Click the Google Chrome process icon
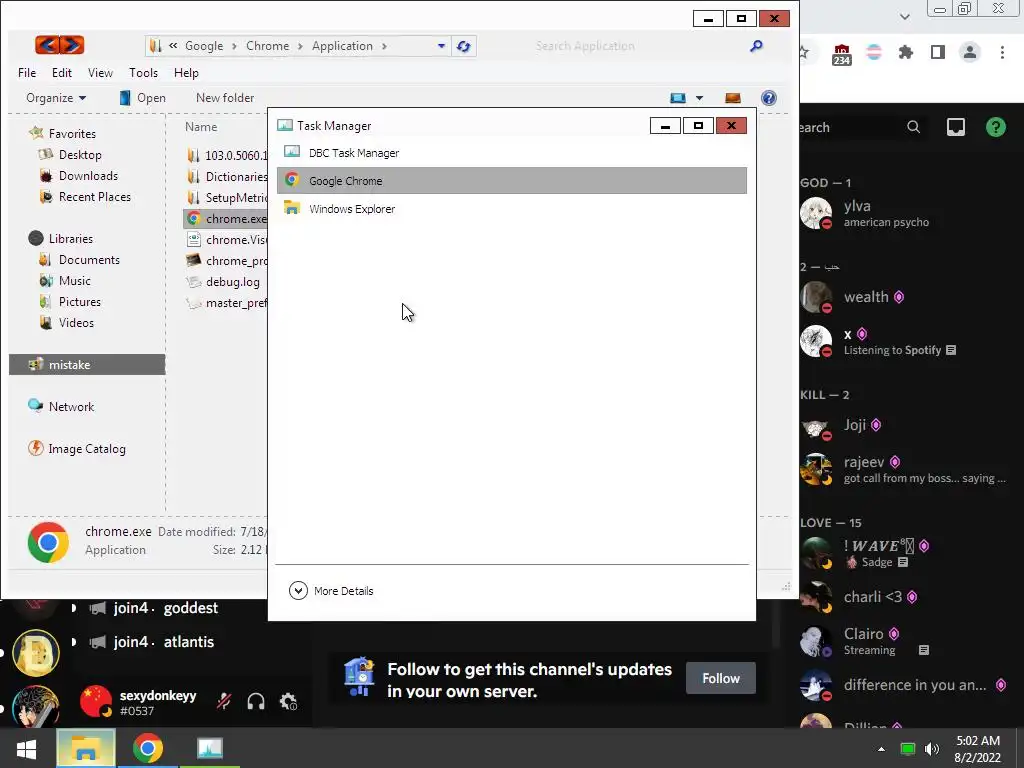The height and width of the screenshot is (768, 1024). (x=292, y=180)
